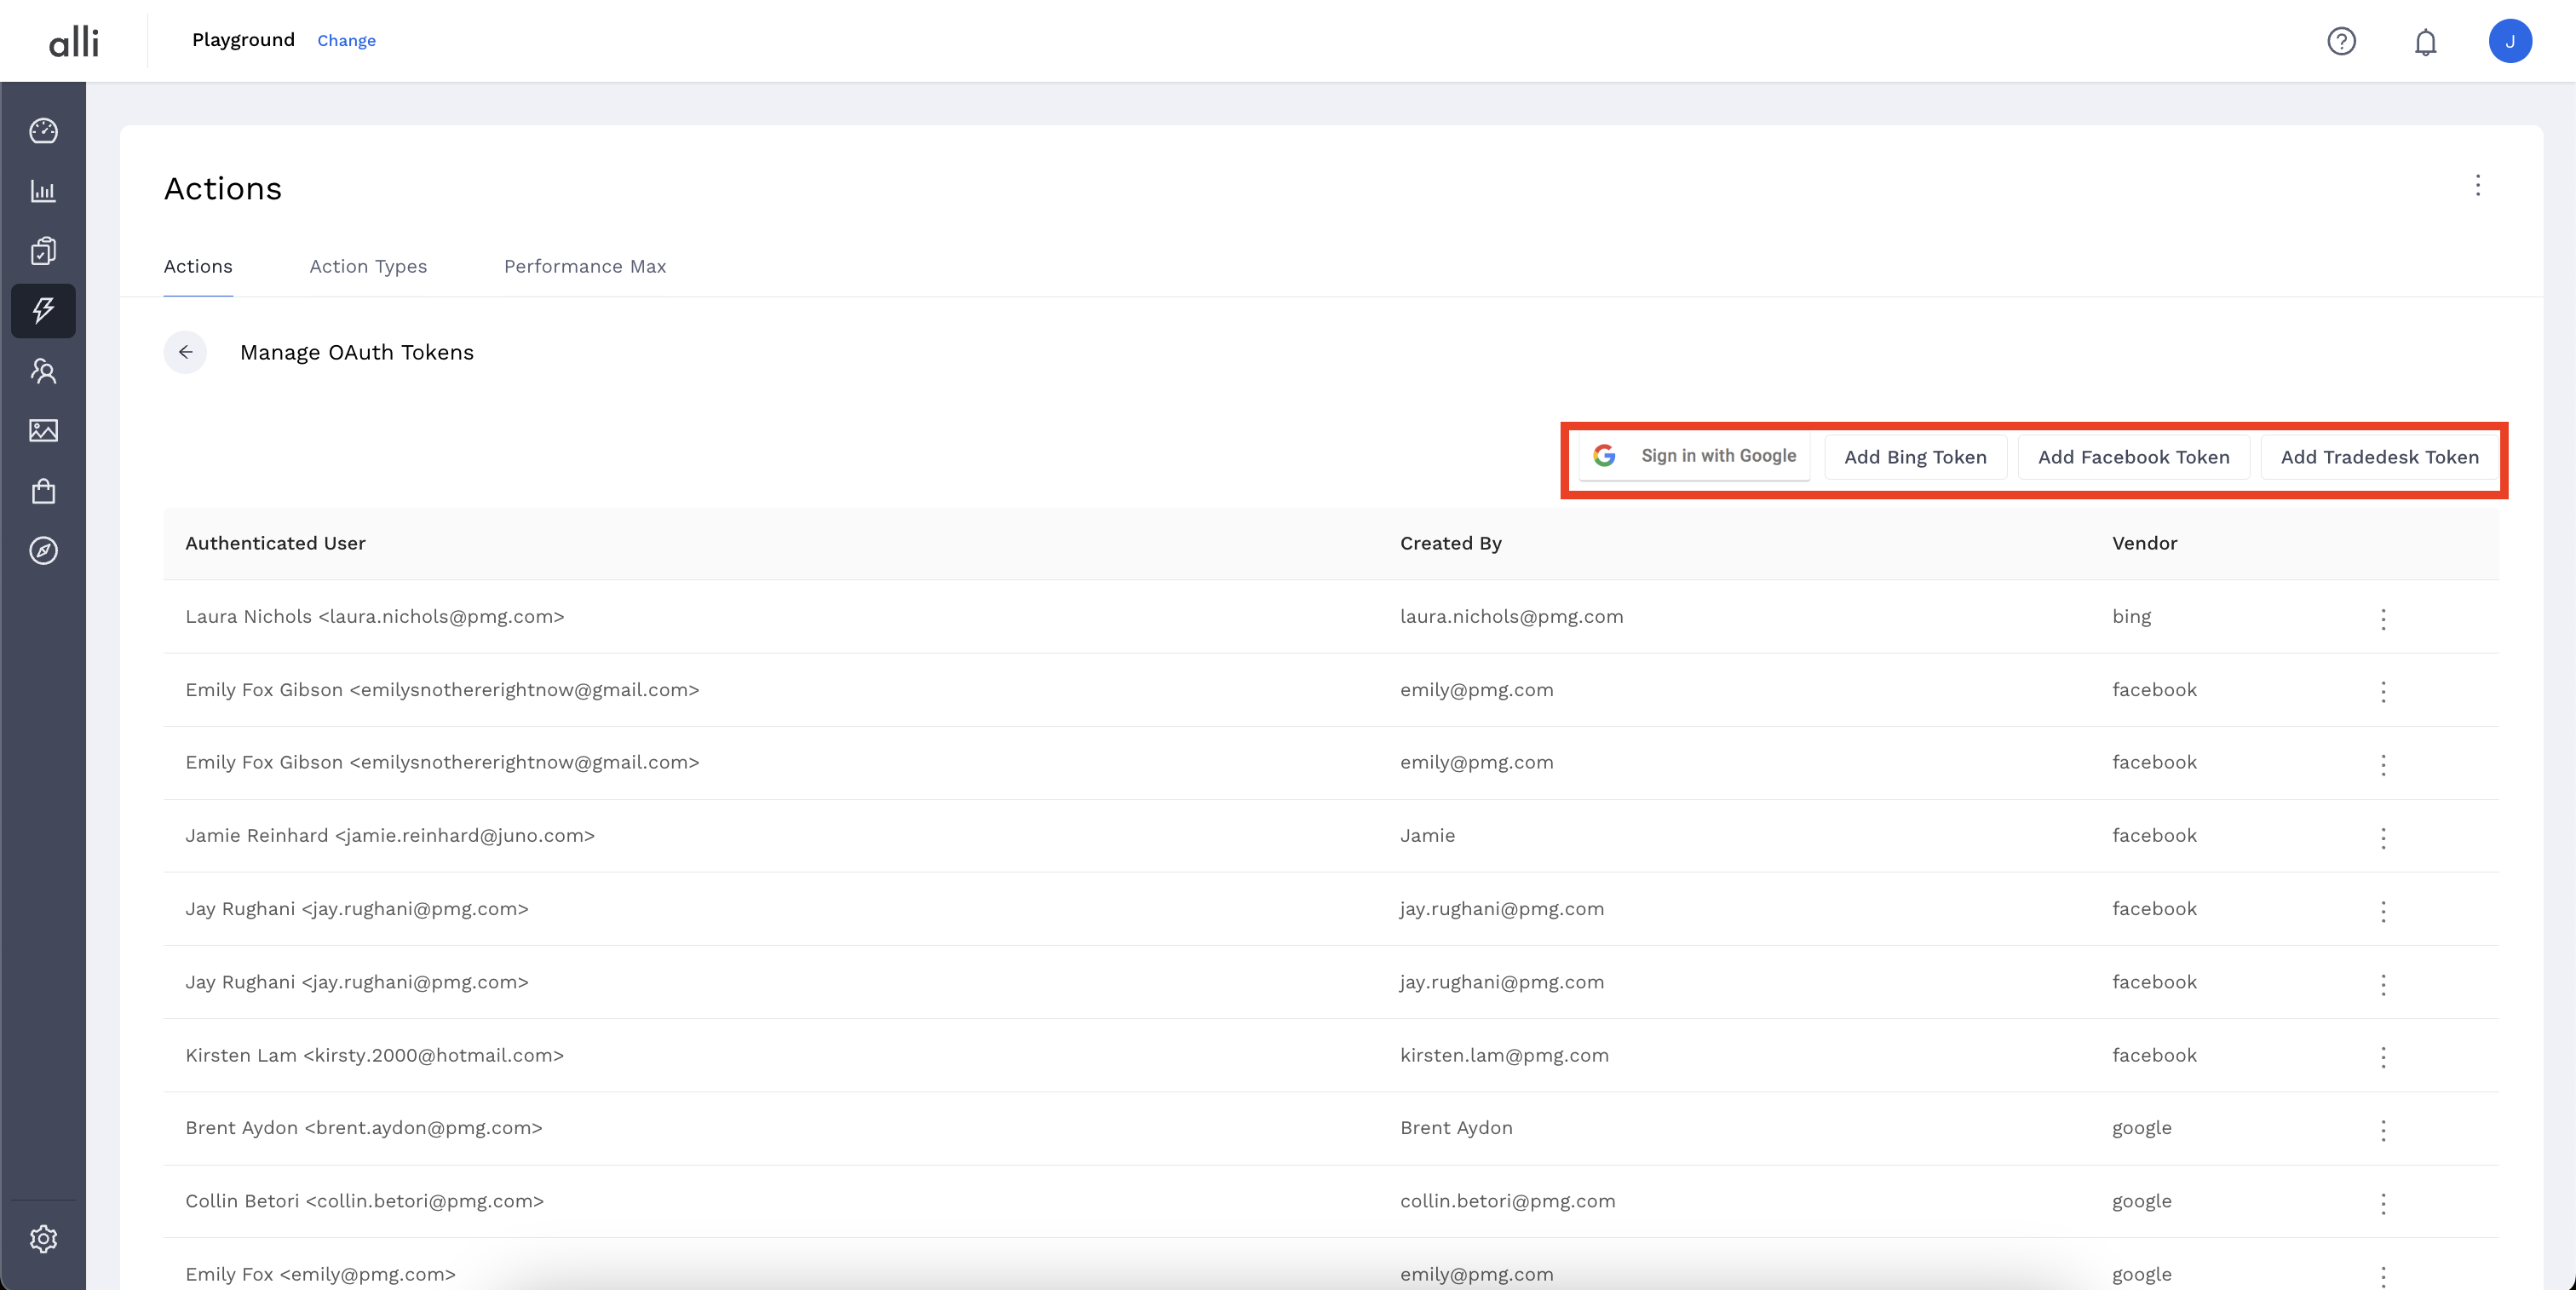
Task: Switch to the Performance Max tab
Action: [584, 266]
